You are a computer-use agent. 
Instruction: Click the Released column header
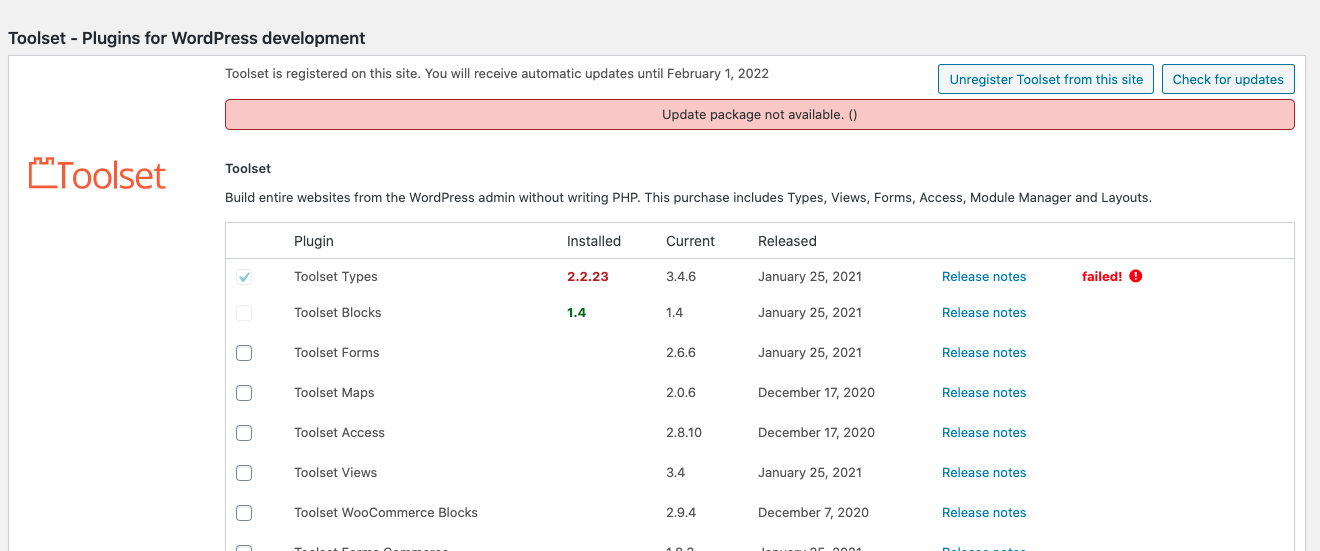[787, 241]
